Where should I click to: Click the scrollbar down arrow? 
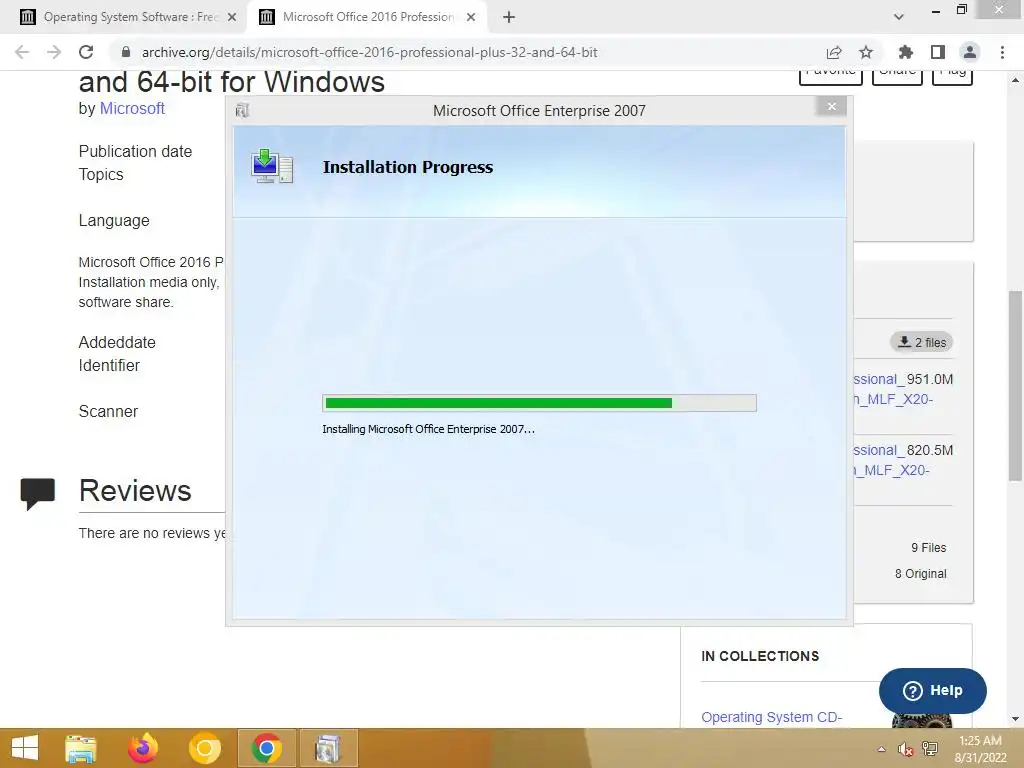(1015, 719)
